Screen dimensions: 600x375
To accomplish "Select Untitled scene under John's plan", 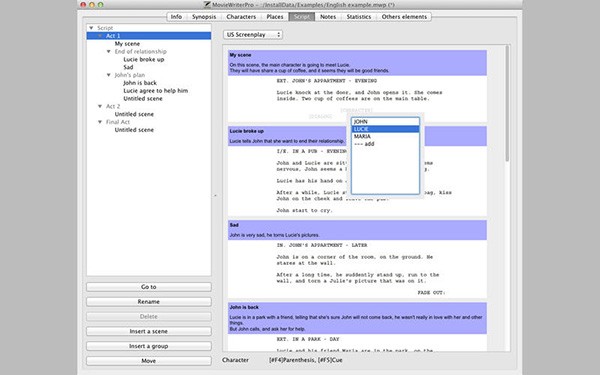I will click(143, 98).
